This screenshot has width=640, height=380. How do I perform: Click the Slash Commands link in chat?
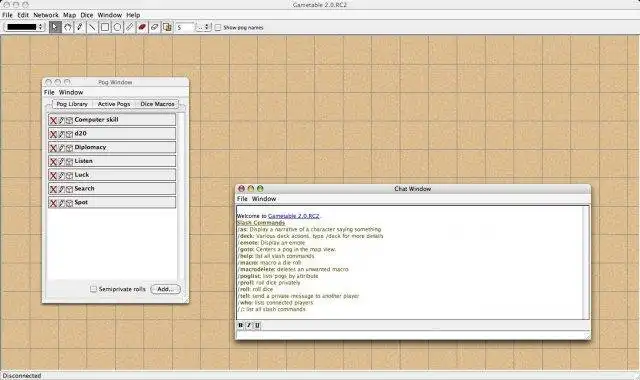click(261, 223)
